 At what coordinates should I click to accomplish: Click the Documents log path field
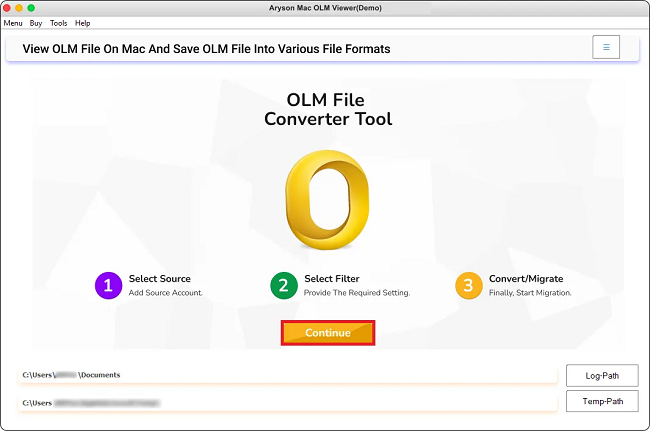pos(288,375)
